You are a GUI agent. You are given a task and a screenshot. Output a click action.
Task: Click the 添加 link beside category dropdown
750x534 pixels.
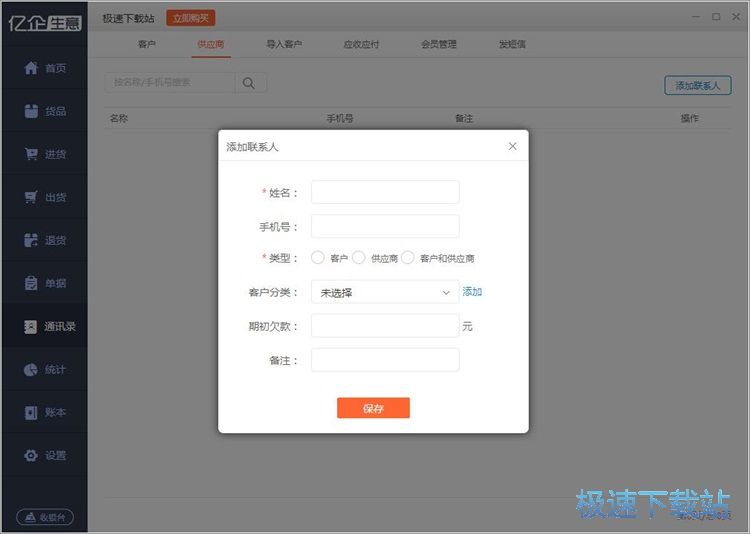(472, 291)
